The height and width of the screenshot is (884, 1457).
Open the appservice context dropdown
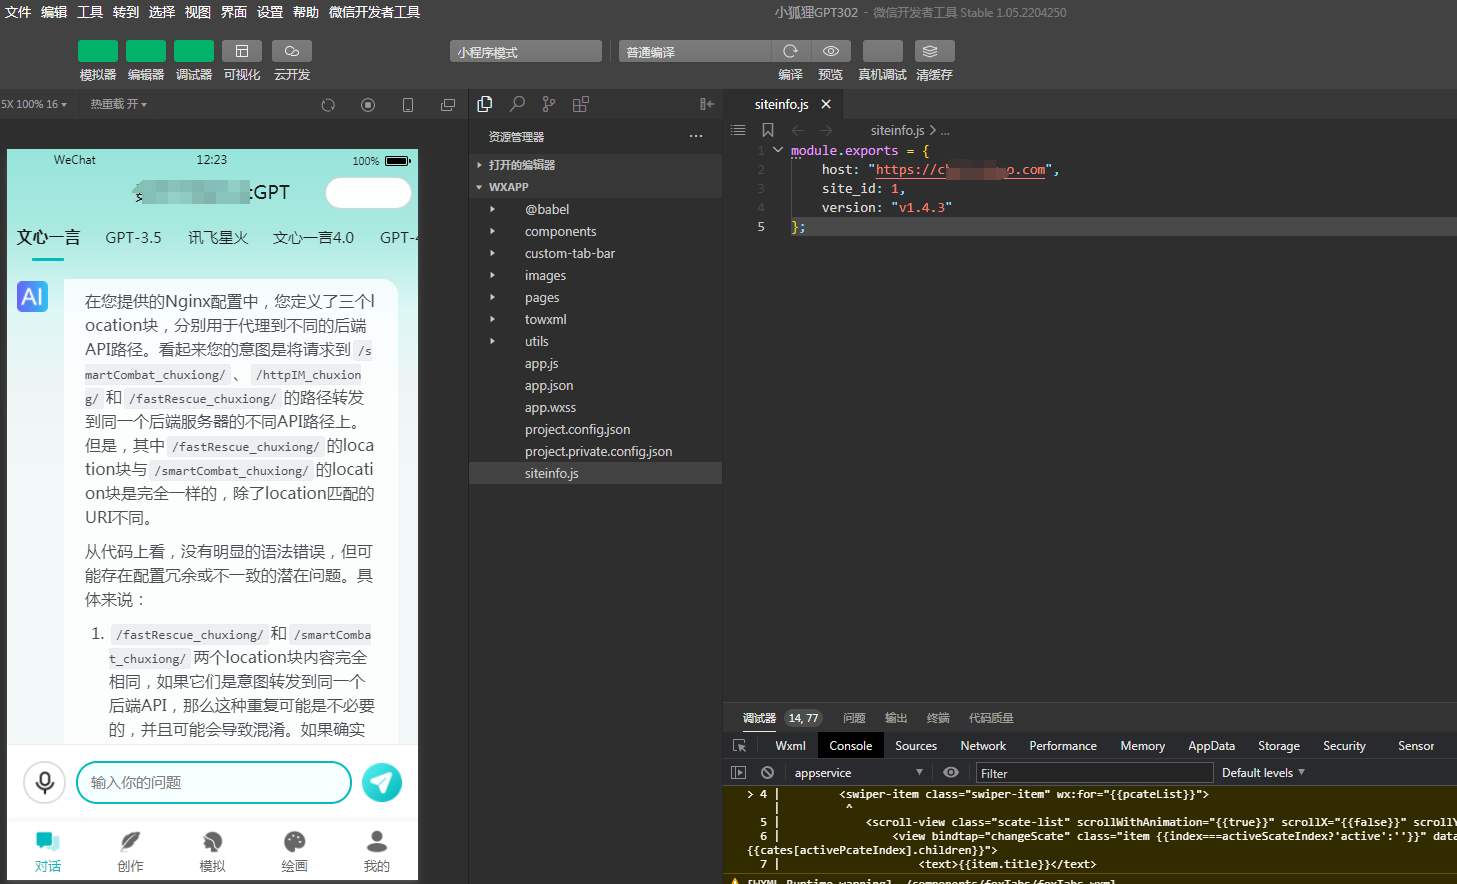(x=858, y=773)
